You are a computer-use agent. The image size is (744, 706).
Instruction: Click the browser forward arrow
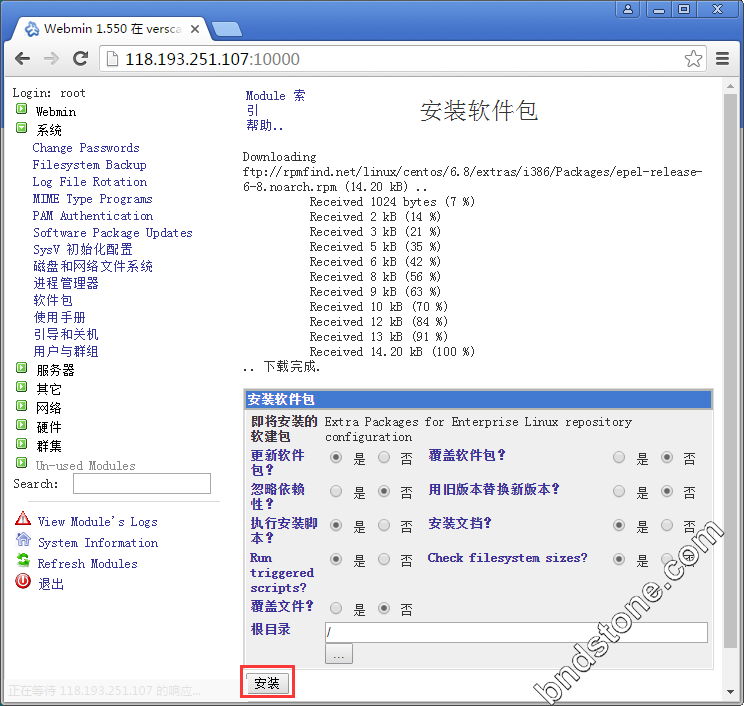(x=51, y=59)
